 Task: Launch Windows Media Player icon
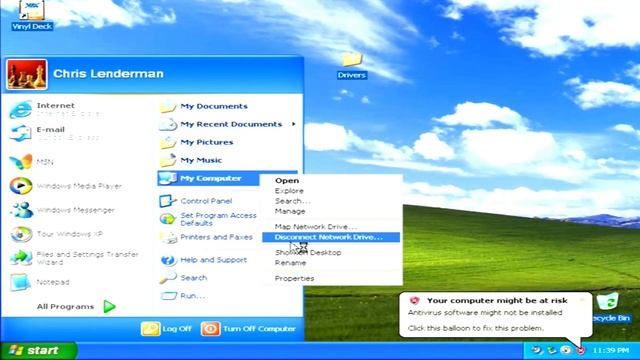20,186
